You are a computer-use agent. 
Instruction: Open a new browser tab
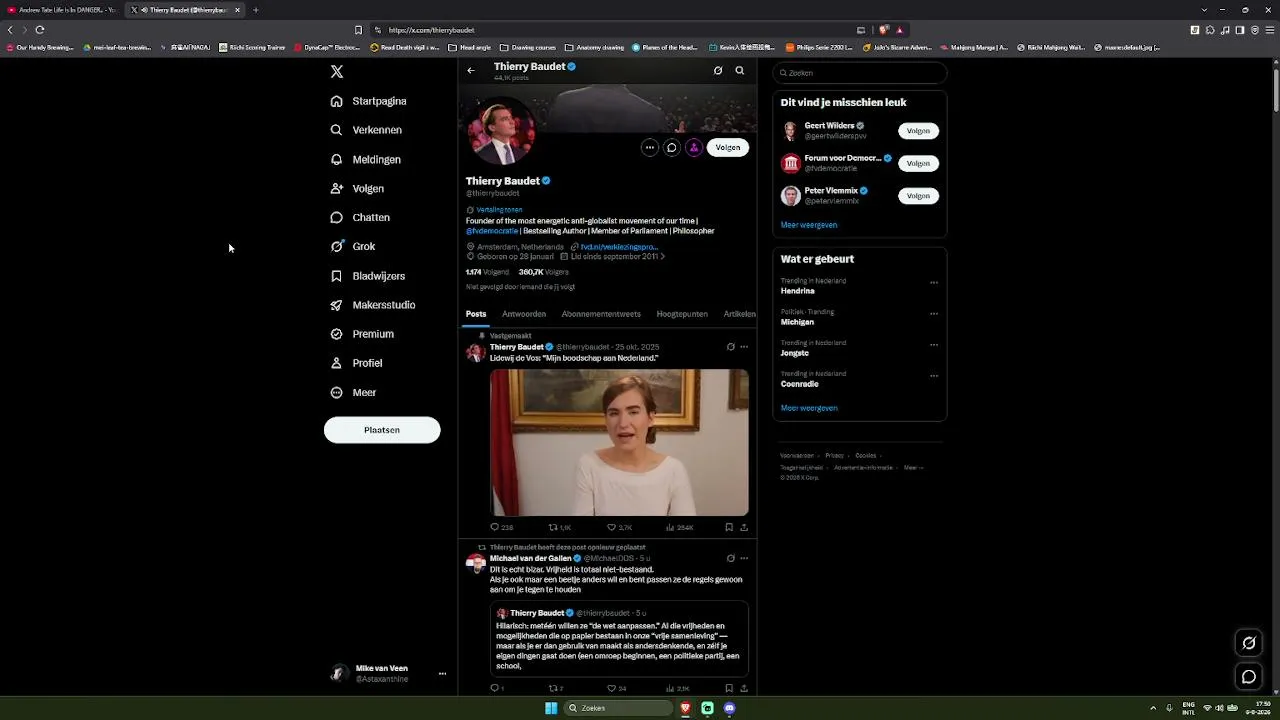click(256, 10)
